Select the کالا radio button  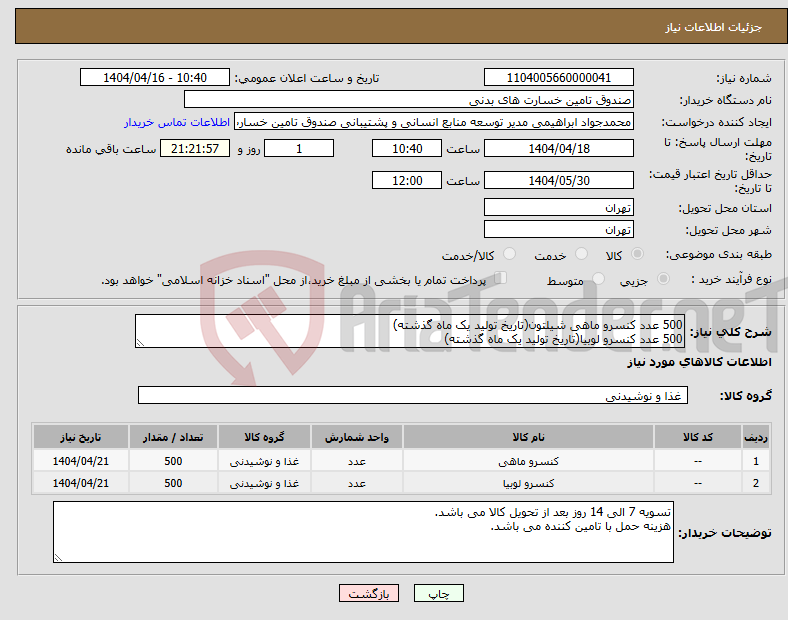pos(637,254)
